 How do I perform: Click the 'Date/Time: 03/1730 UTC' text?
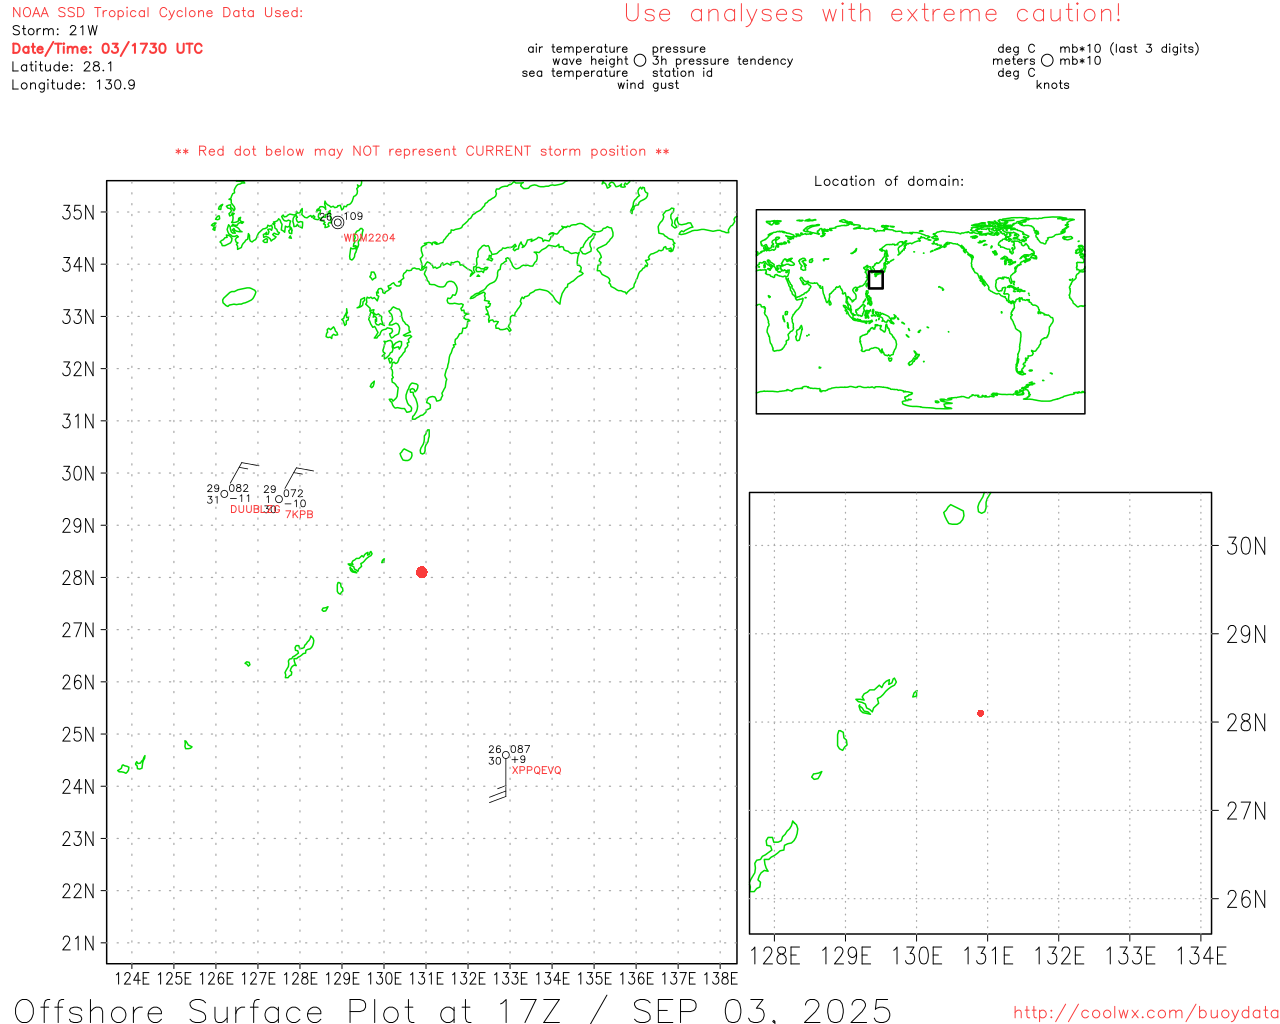pos(107,48)
